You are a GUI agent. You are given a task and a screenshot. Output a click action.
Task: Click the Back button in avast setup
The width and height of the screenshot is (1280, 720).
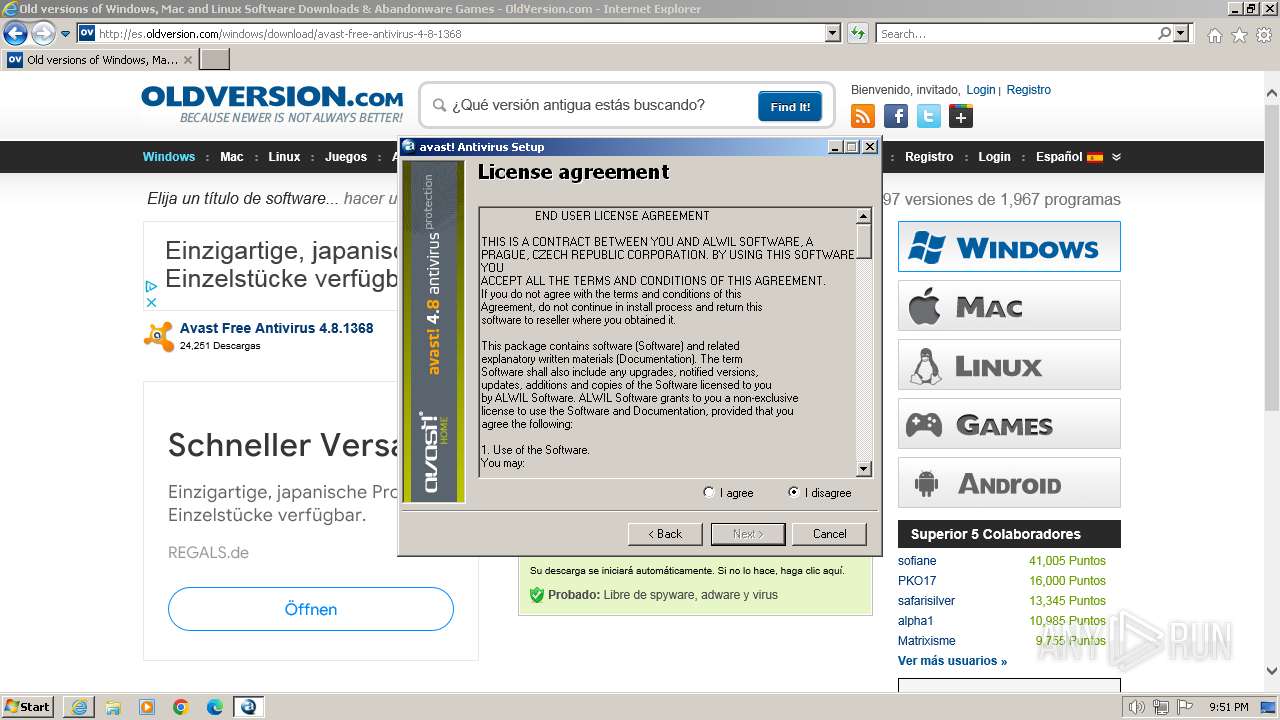(x=665, y=534)
